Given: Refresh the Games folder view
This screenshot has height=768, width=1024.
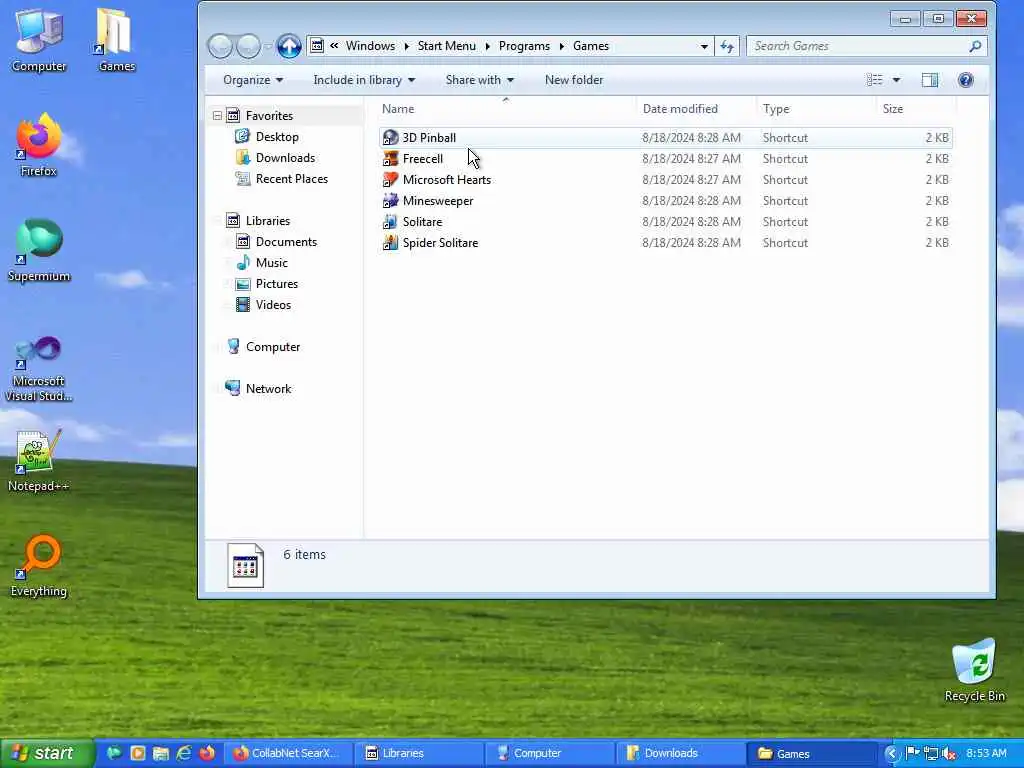Looking at the screenshot, I should tap(727, 46).
